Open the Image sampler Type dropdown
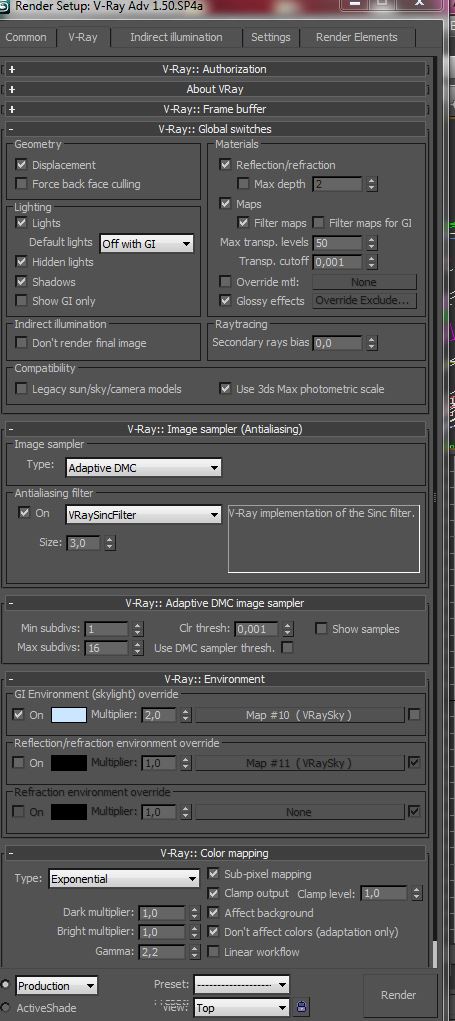 (x=143, y=468)
